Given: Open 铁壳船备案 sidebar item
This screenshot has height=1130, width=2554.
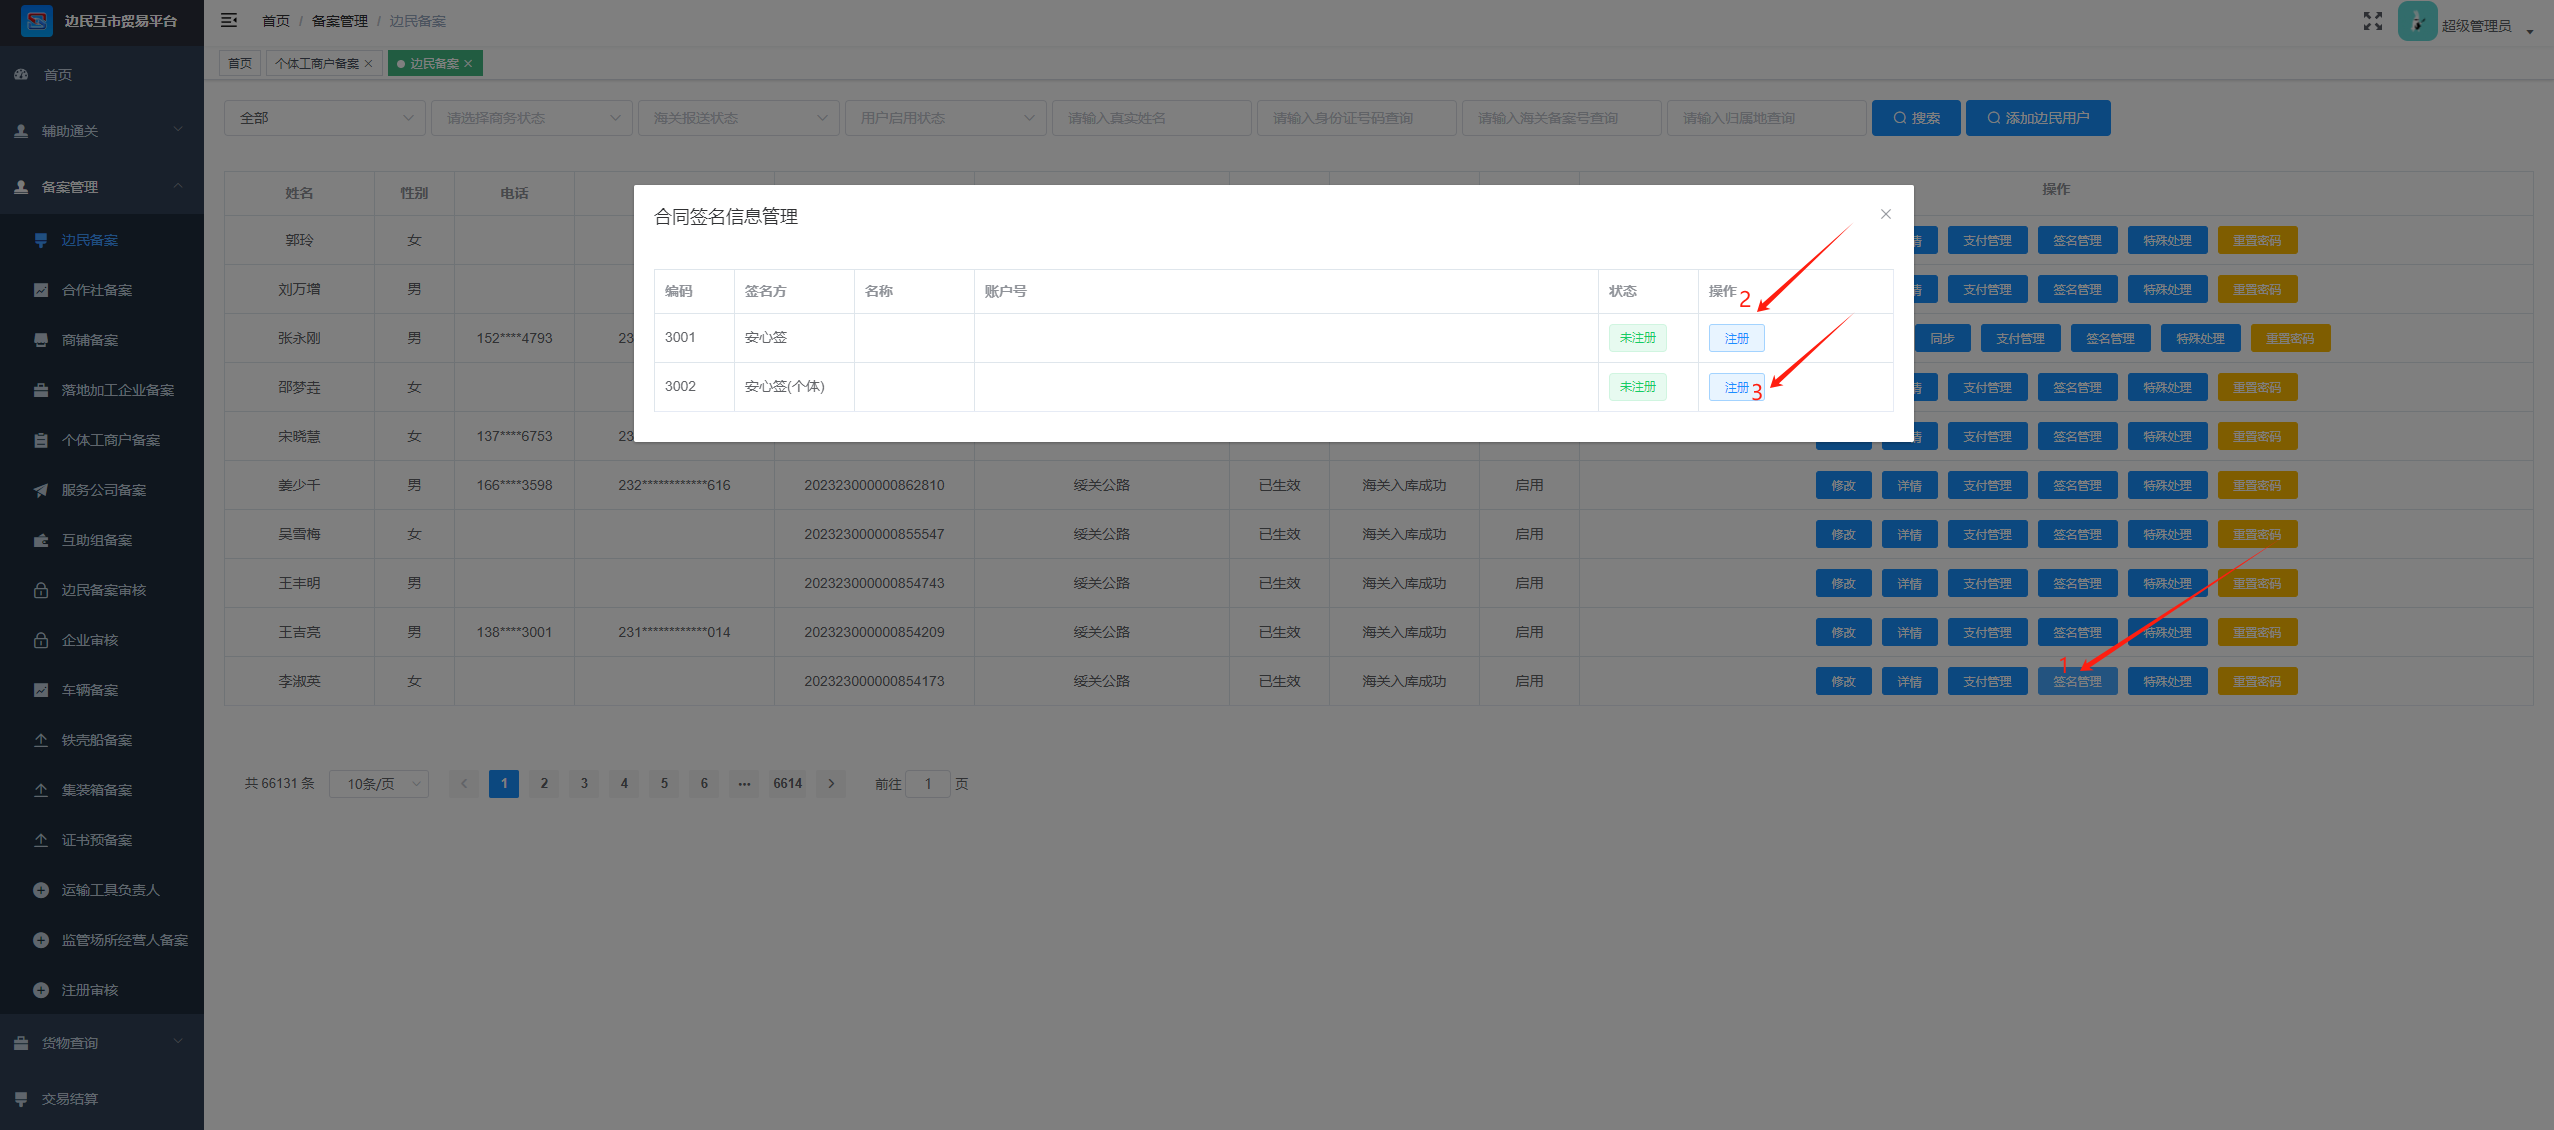Looking at the screenshot, I should click(x=102, y=740).
